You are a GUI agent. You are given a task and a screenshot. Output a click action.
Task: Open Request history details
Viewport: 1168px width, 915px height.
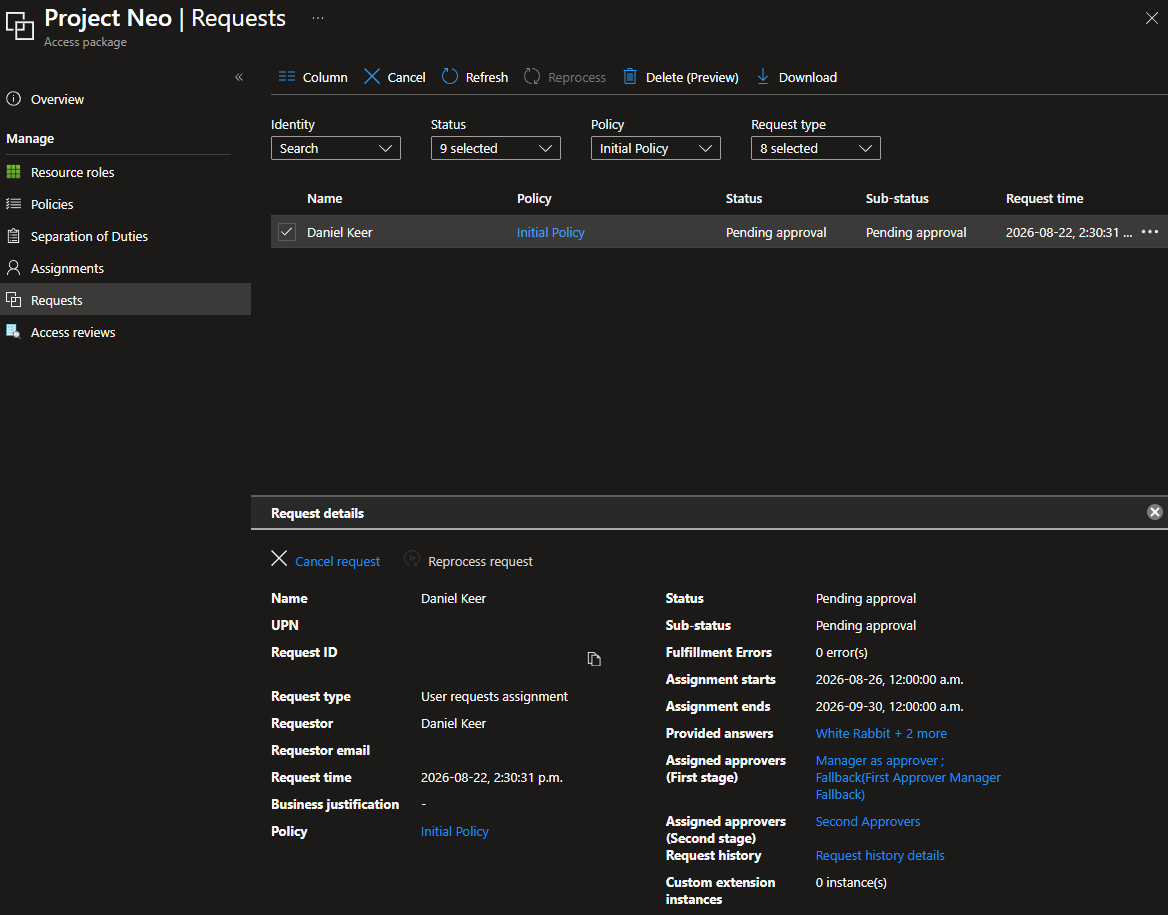(x=880, y=855)
